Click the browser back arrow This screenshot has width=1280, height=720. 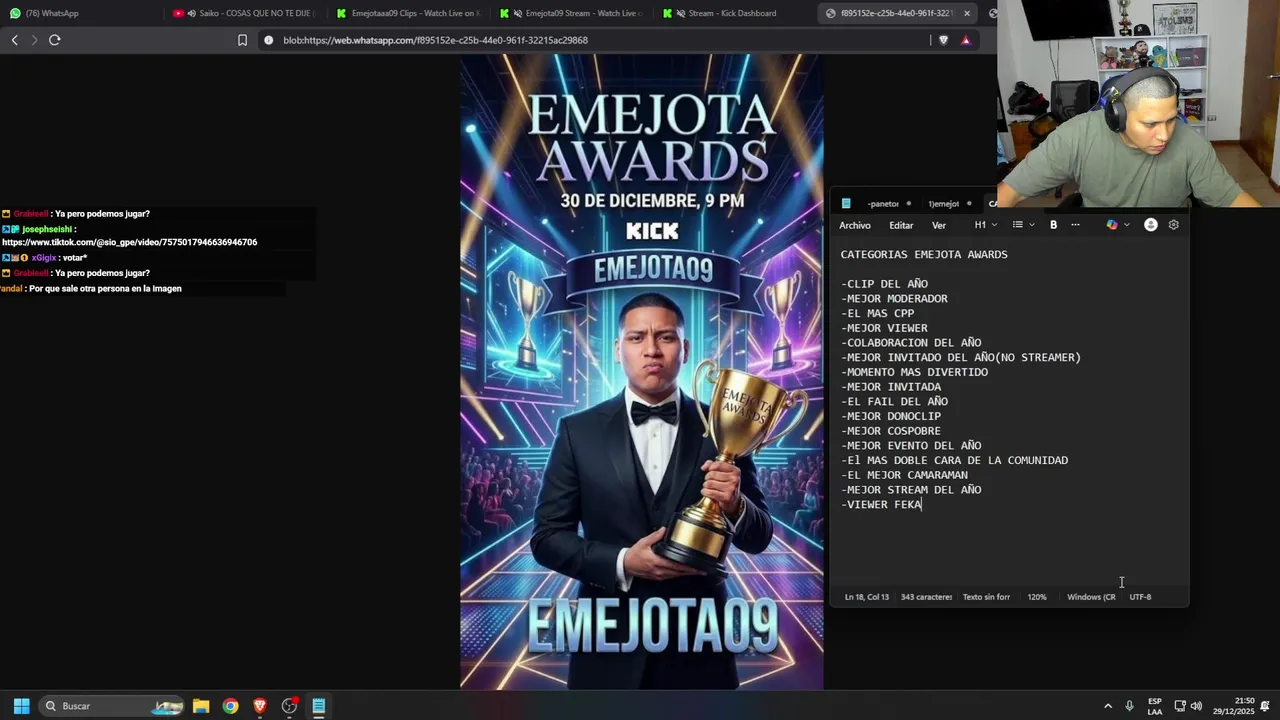14,40
